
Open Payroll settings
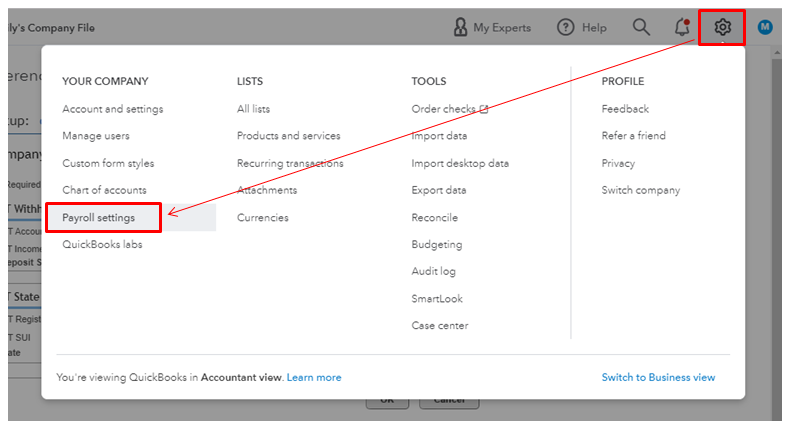pos(99,218)
